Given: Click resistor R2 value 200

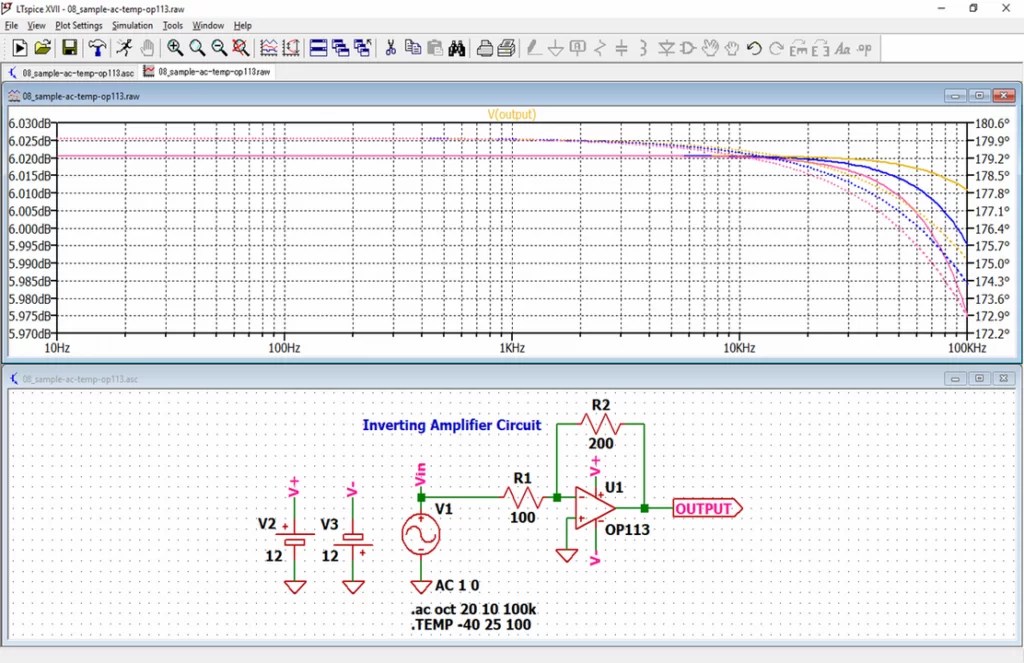Looking at the screenshot, I should coord(601,444).
